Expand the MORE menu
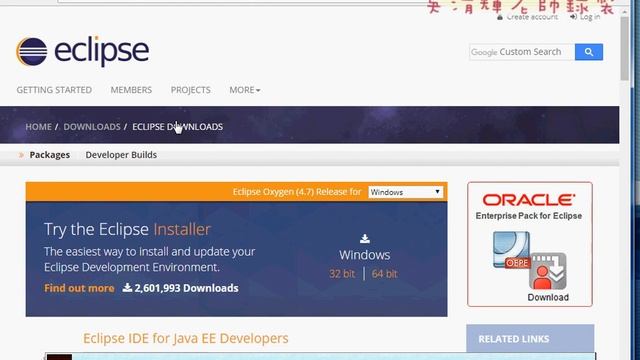The image size is (640, 360). (244, 90)
